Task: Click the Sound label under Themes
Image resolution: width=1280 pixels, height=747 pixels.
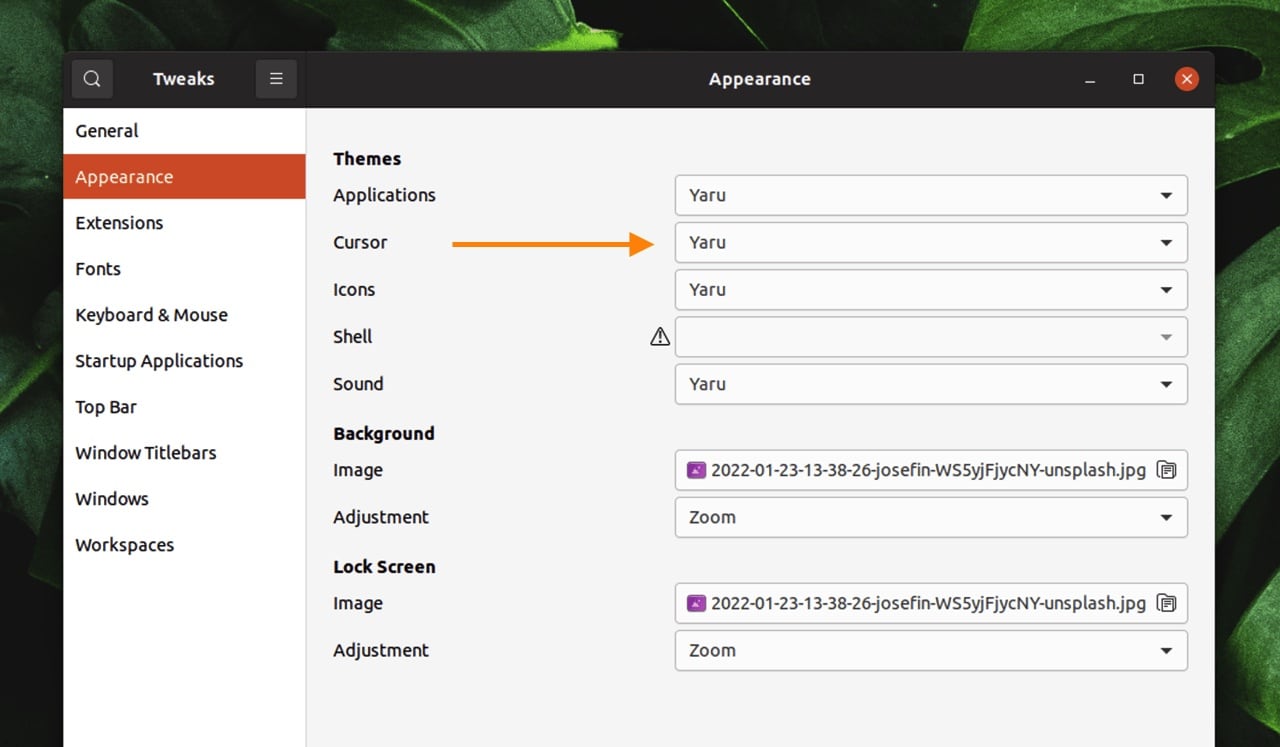Action: [x=358, y=384]
